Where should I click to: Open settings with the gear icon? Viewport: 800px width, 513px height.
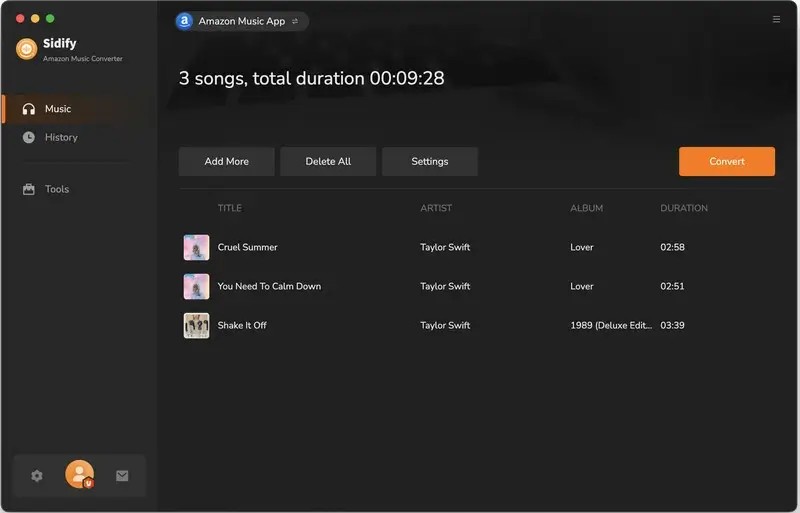point(37,476)
